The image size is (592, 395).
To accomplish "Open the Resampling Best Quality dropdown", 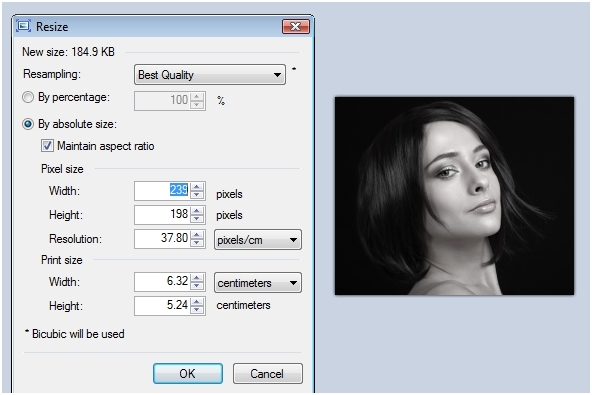I will coord(210,74).
